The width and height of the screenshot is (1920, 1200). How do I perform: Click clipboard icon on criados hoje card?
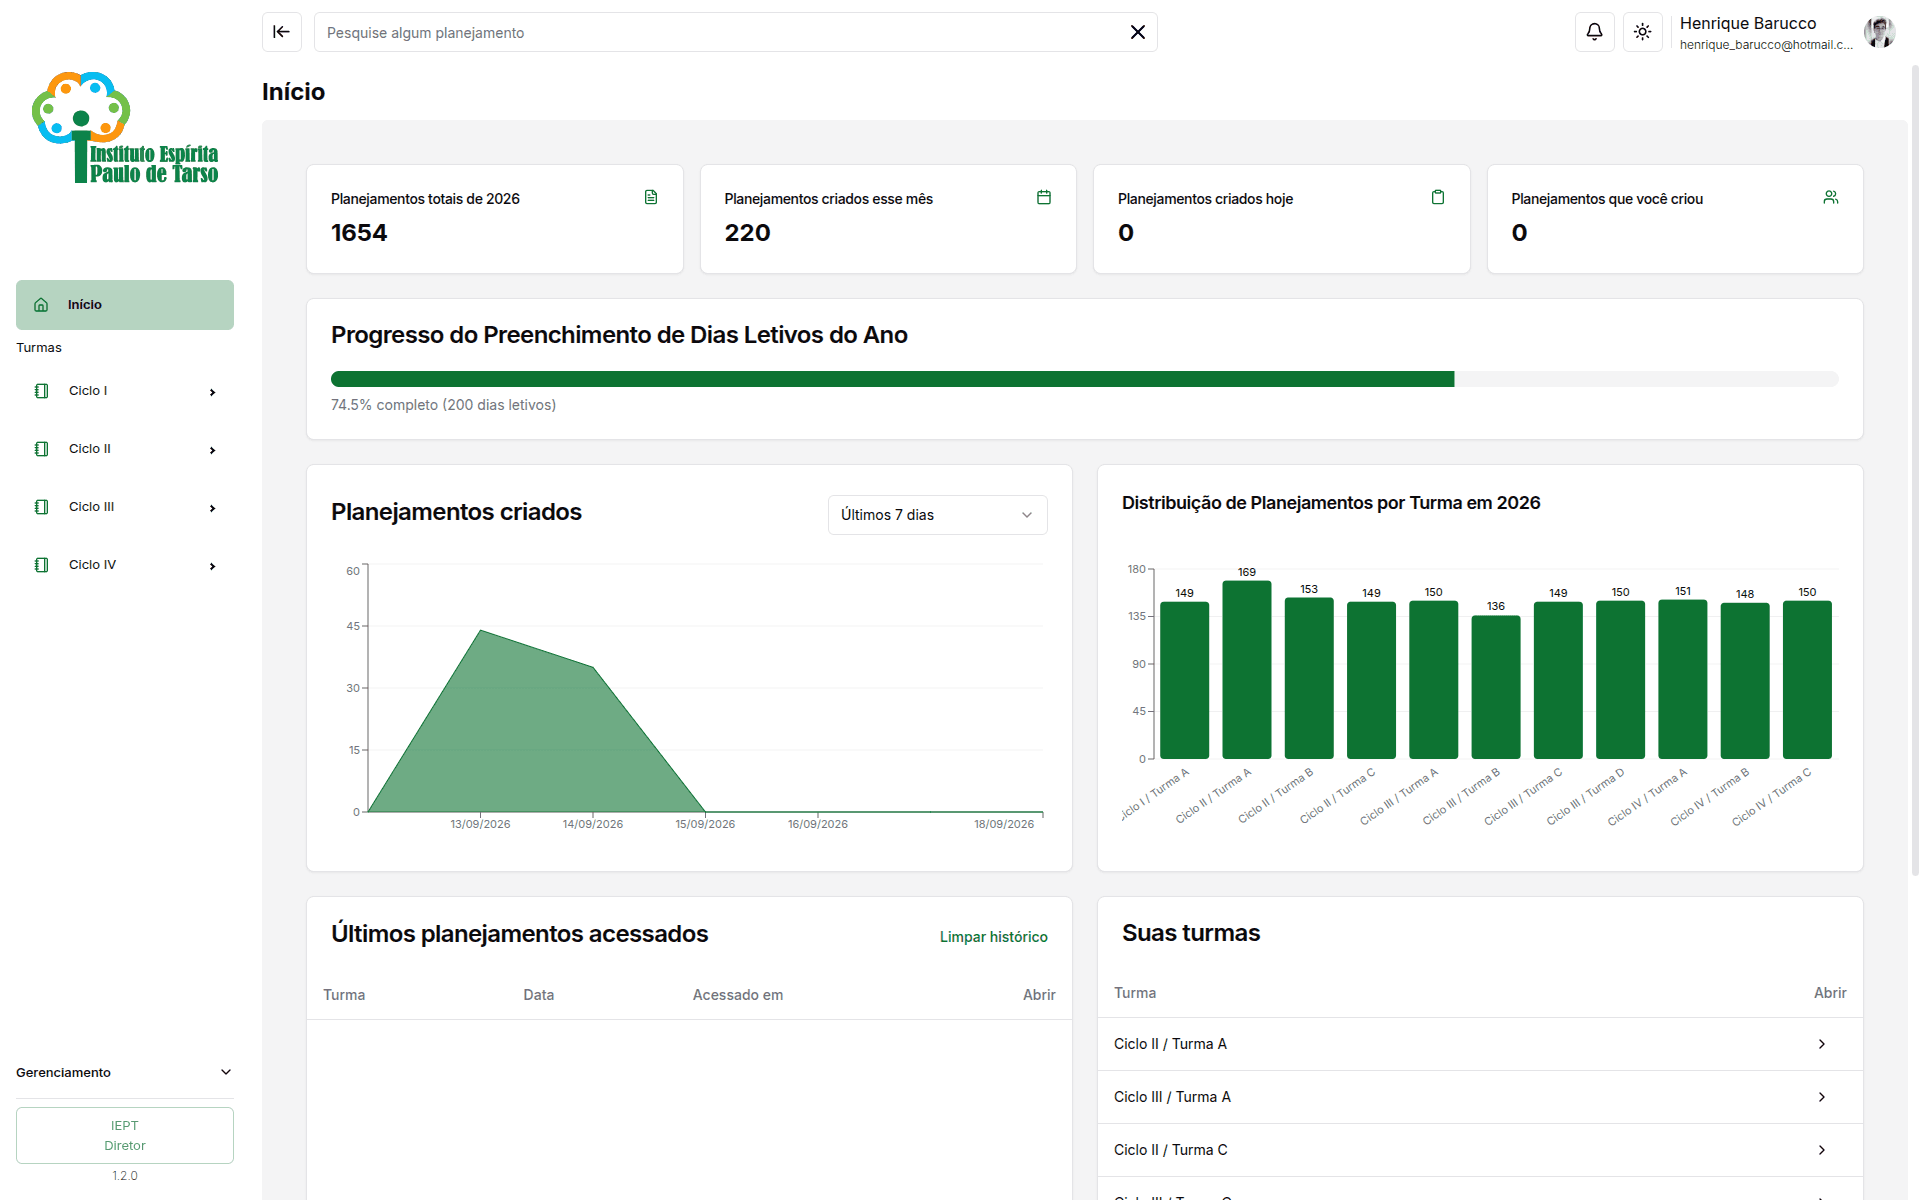[x=1438, y=197]
